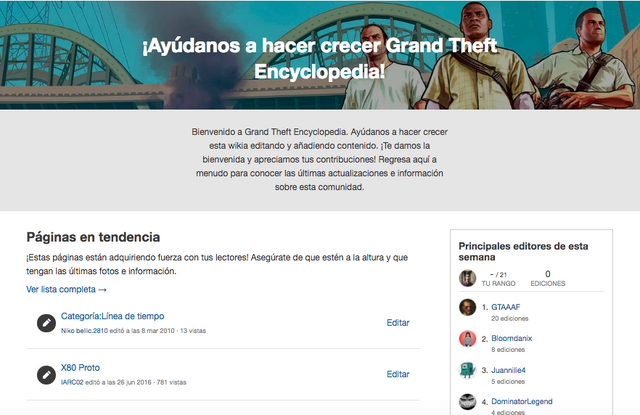Click Principales editores de esta semana heading
This screenshot has height=415, width=640.
(523, 251)
